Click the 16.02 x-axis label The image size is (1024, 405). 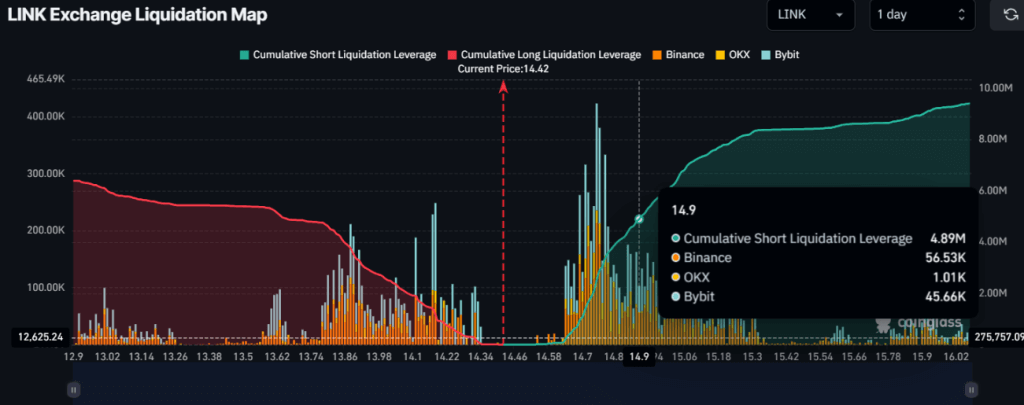[x=956, y=357]
